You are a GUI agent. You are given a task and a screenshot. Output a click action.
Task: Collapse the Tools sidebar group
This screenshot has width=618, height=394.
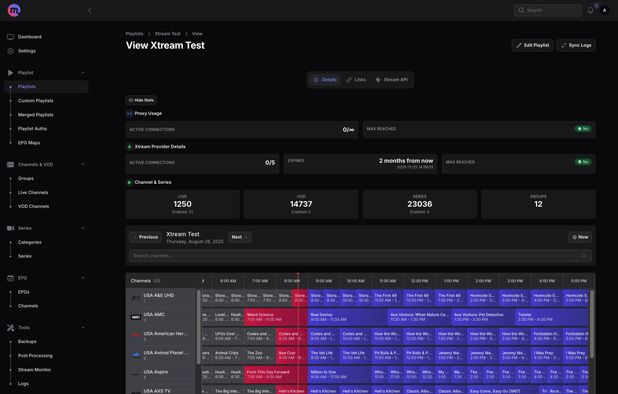(x=83, y=327)
